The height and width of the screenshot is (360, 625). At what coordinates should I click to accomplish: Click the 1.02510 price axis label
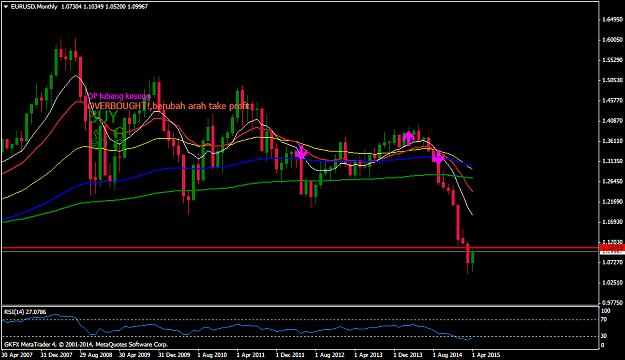click(x=613, y=283)
